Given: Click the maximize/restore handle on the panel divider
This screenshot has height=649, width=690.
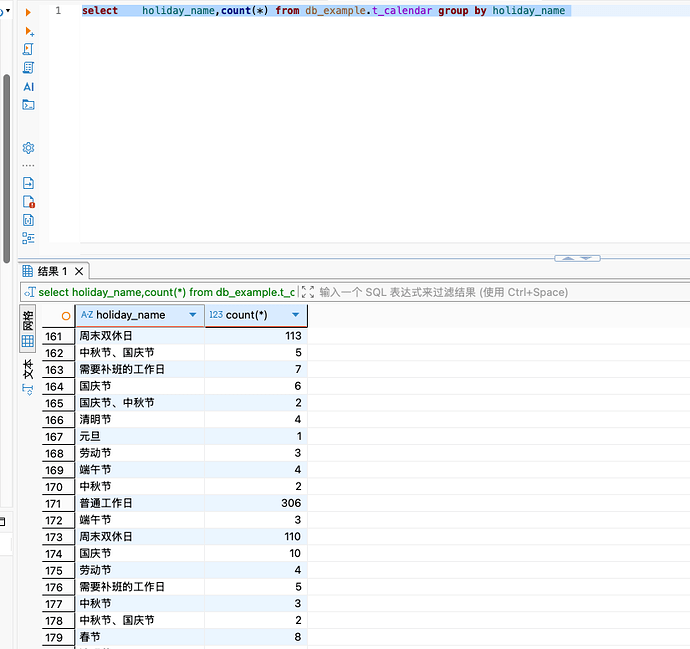Looking at the screenshot, I should click(577, 258).
